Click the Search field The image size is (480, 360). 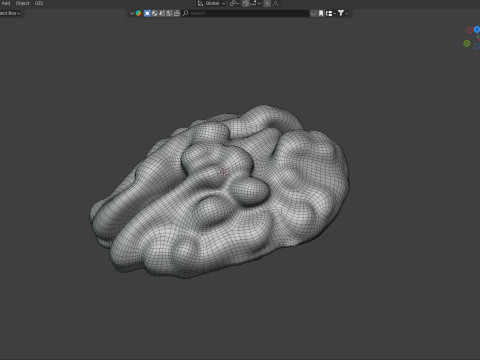click(245, 13)
